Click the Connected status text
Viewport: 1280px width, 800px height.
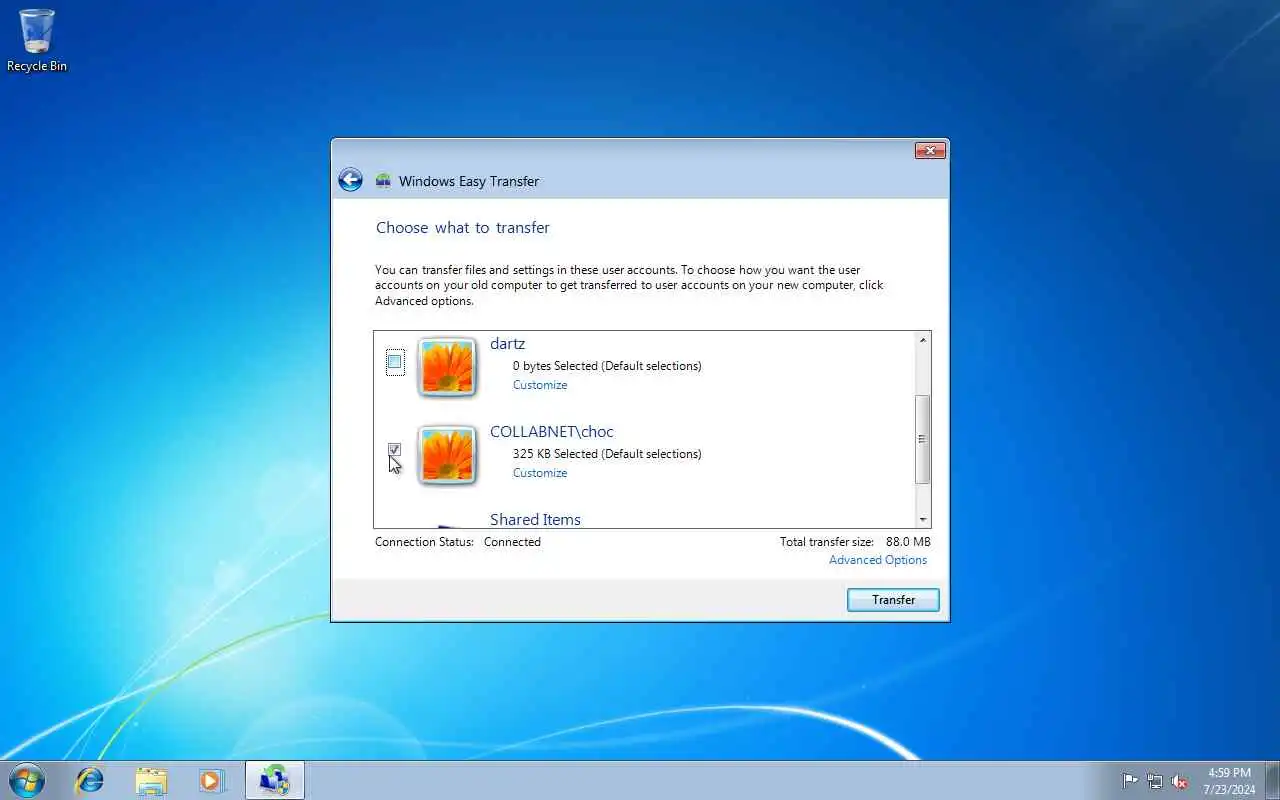[512, 542]
